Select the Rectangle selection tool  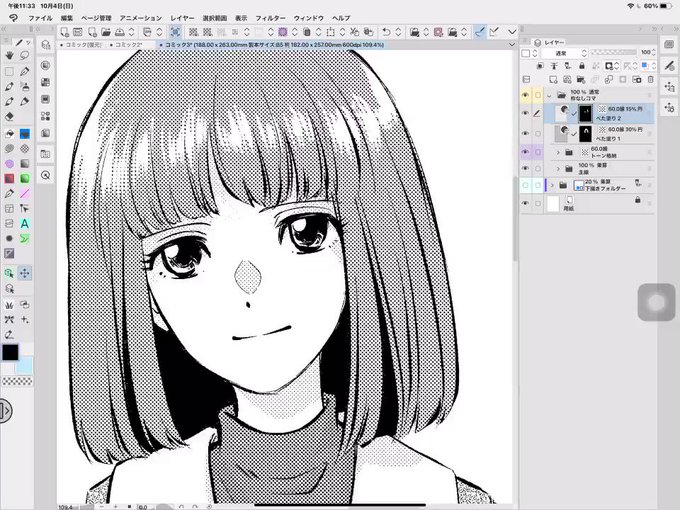pyautogui.click(x=9, y=71)
